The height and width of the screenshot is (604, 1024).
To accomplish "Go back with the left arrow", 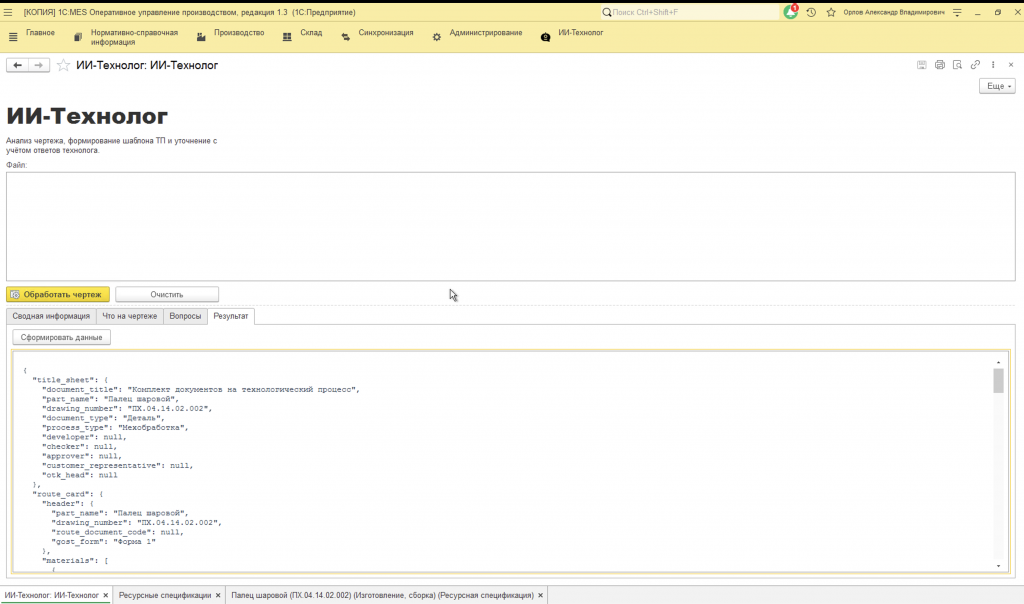I will [x=18, y=65].
